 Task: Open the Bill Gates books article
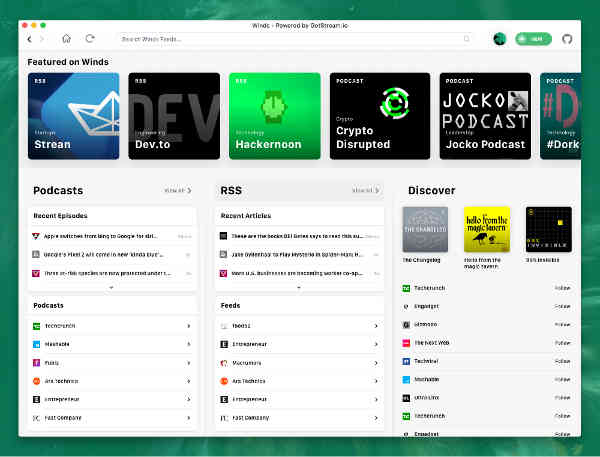300,236
